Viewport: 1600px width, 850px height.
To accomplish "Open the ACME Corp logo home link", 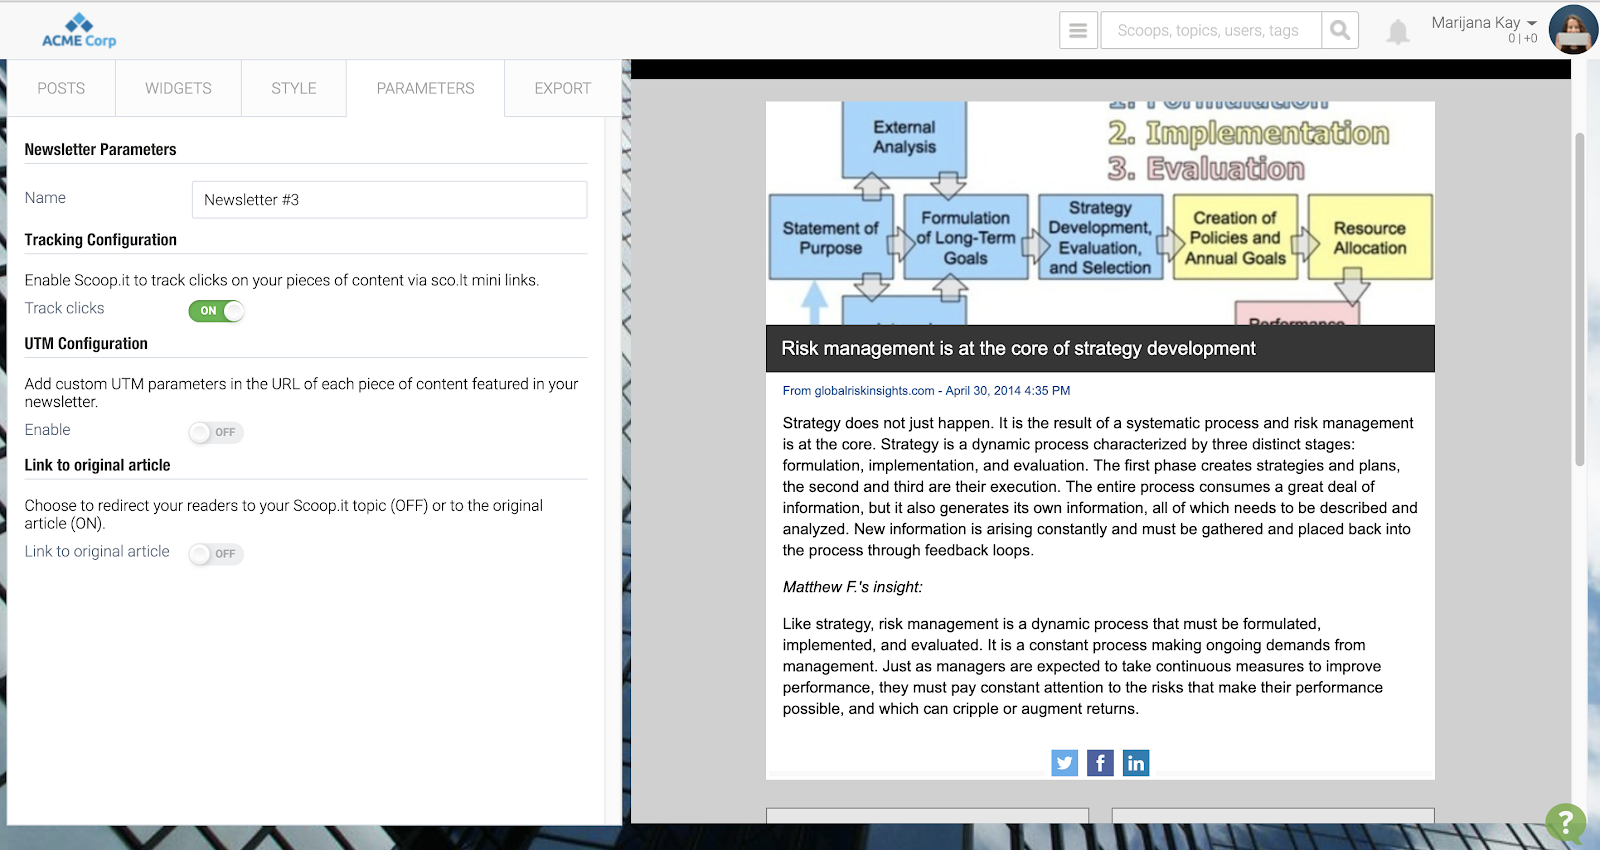I will 79,30.
